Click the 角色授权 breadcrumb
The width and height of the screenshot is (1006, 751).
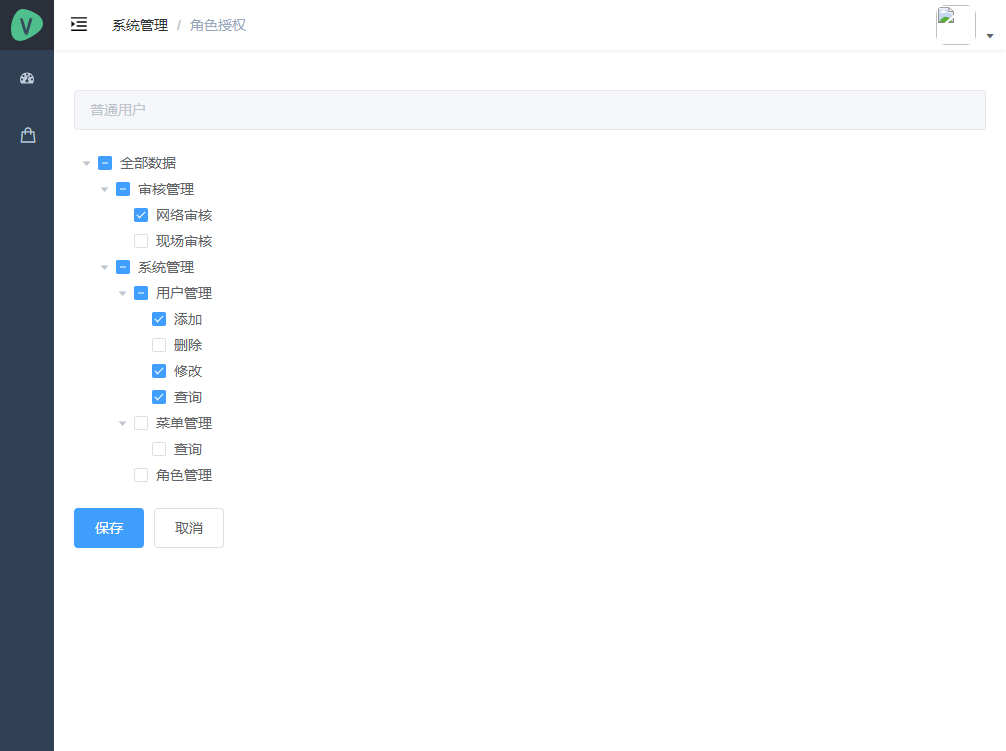tap(218, 25)
